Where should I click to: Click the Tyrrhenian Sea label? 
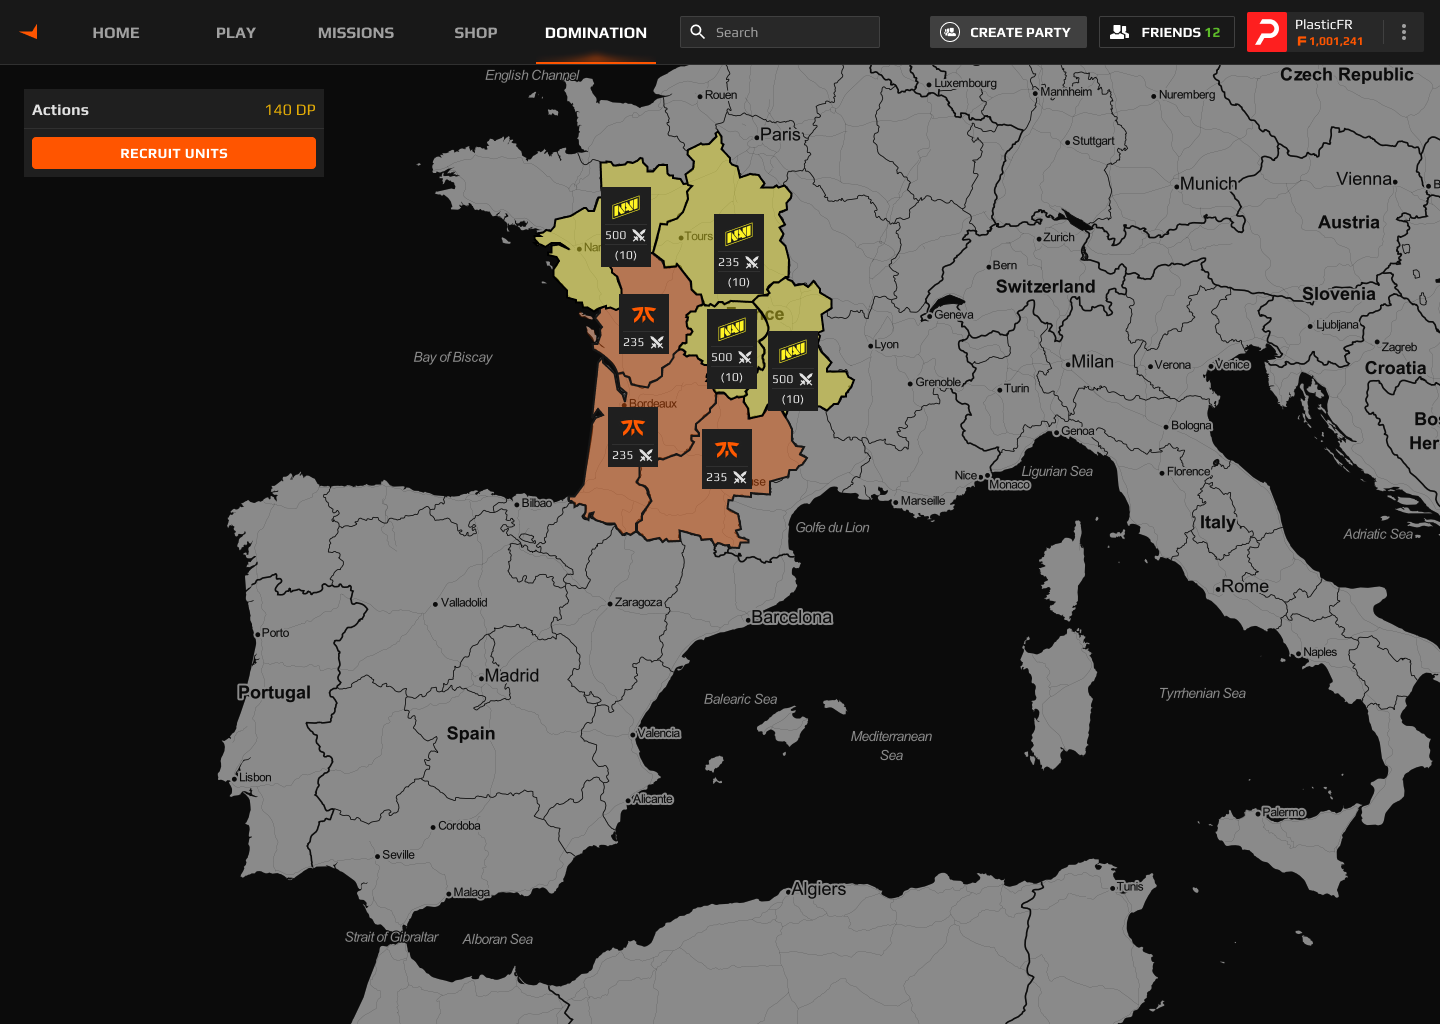point(1202,693)
